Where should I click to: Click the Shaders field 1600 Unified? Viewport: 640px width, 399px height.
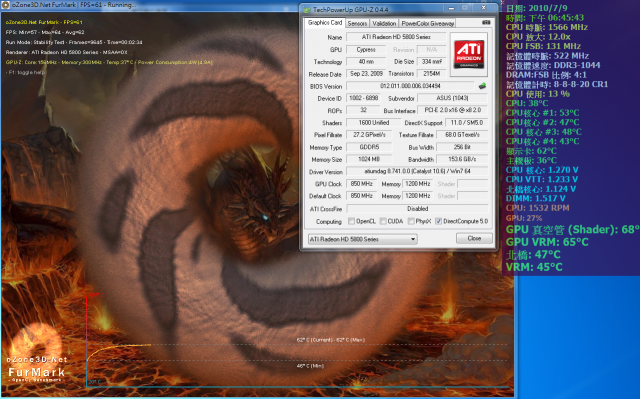pos(373,123)
